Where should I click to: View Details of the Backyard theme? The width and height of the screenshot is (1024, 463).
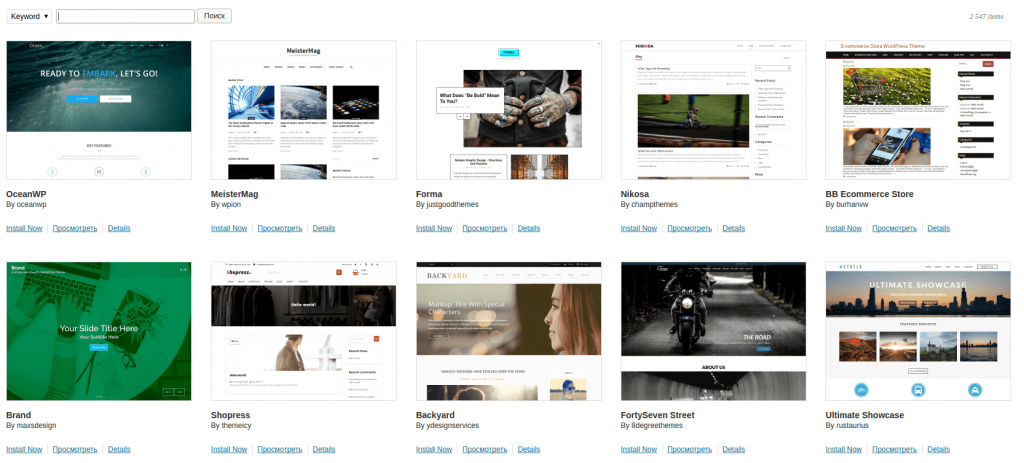pyautogui.click(x=529, y=449)
